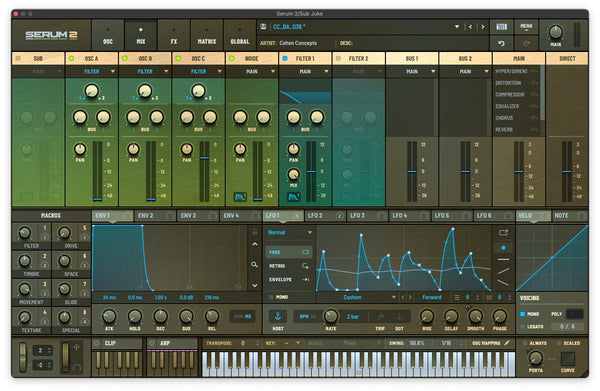The width and height of the screenshot is (600, 391).
Task: Open the Menu button
Action: 526,26
